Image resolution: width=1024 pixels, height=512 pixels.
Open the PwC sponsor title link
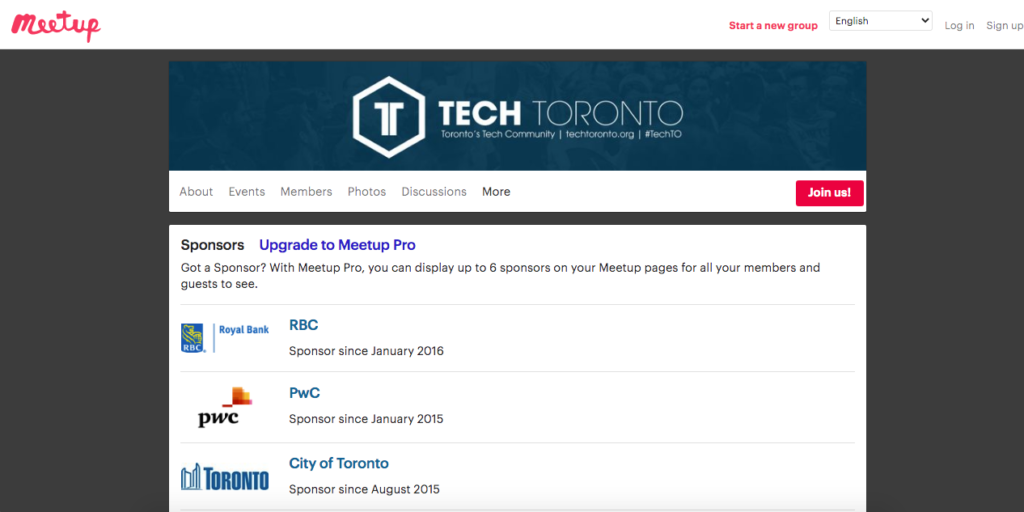304,393
